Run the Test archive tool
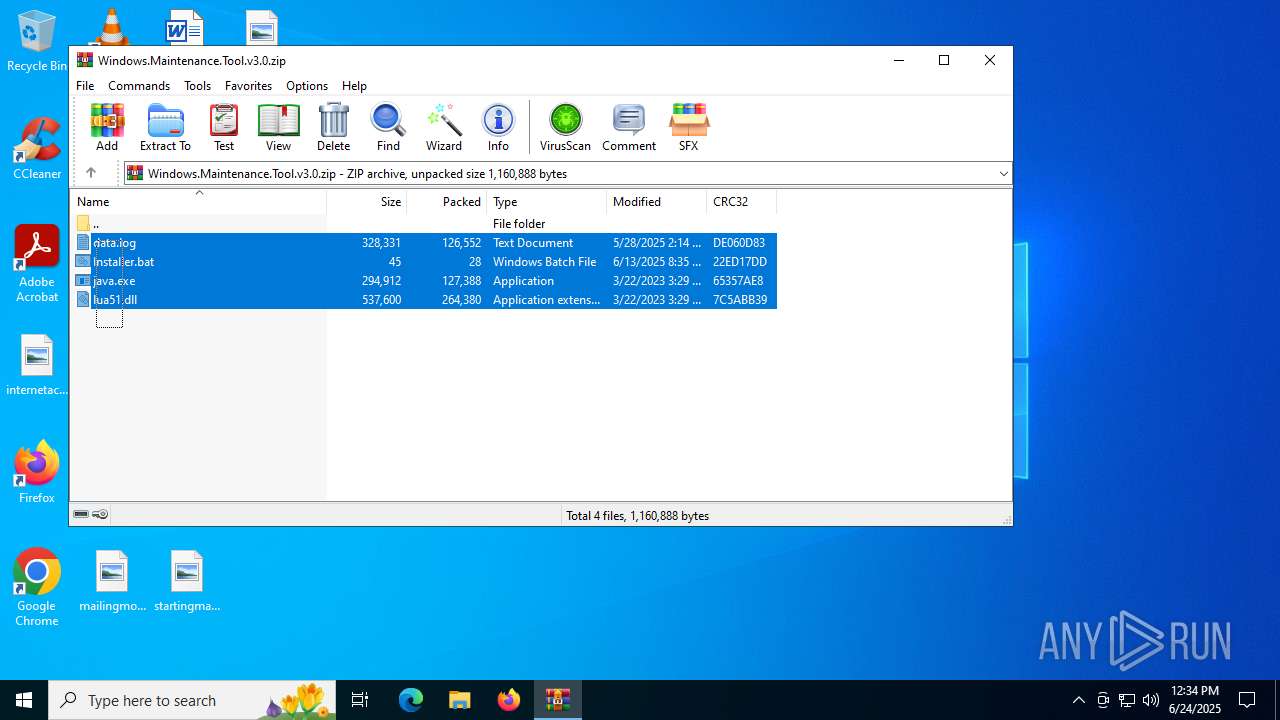The width and height of the screenshot is (1280, 720). [224, 127]
